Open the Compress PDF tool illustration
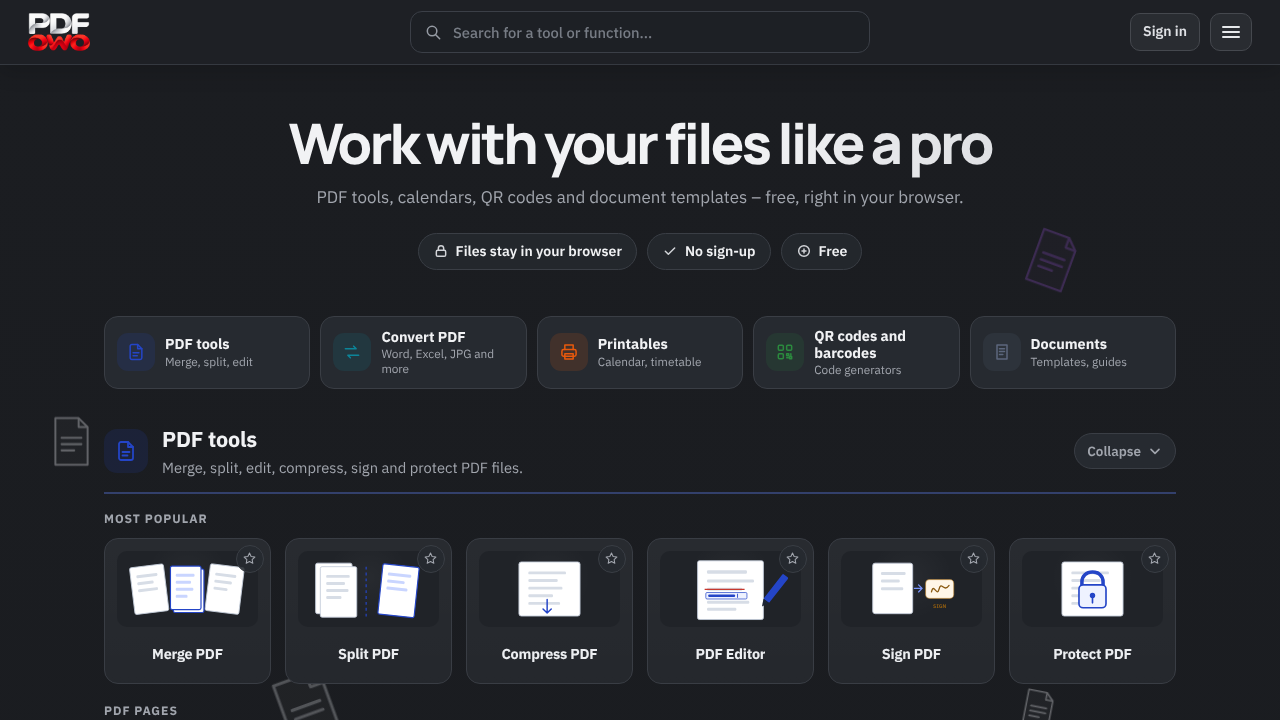This screenshot has width=1280, height=720. pos(549,589)
